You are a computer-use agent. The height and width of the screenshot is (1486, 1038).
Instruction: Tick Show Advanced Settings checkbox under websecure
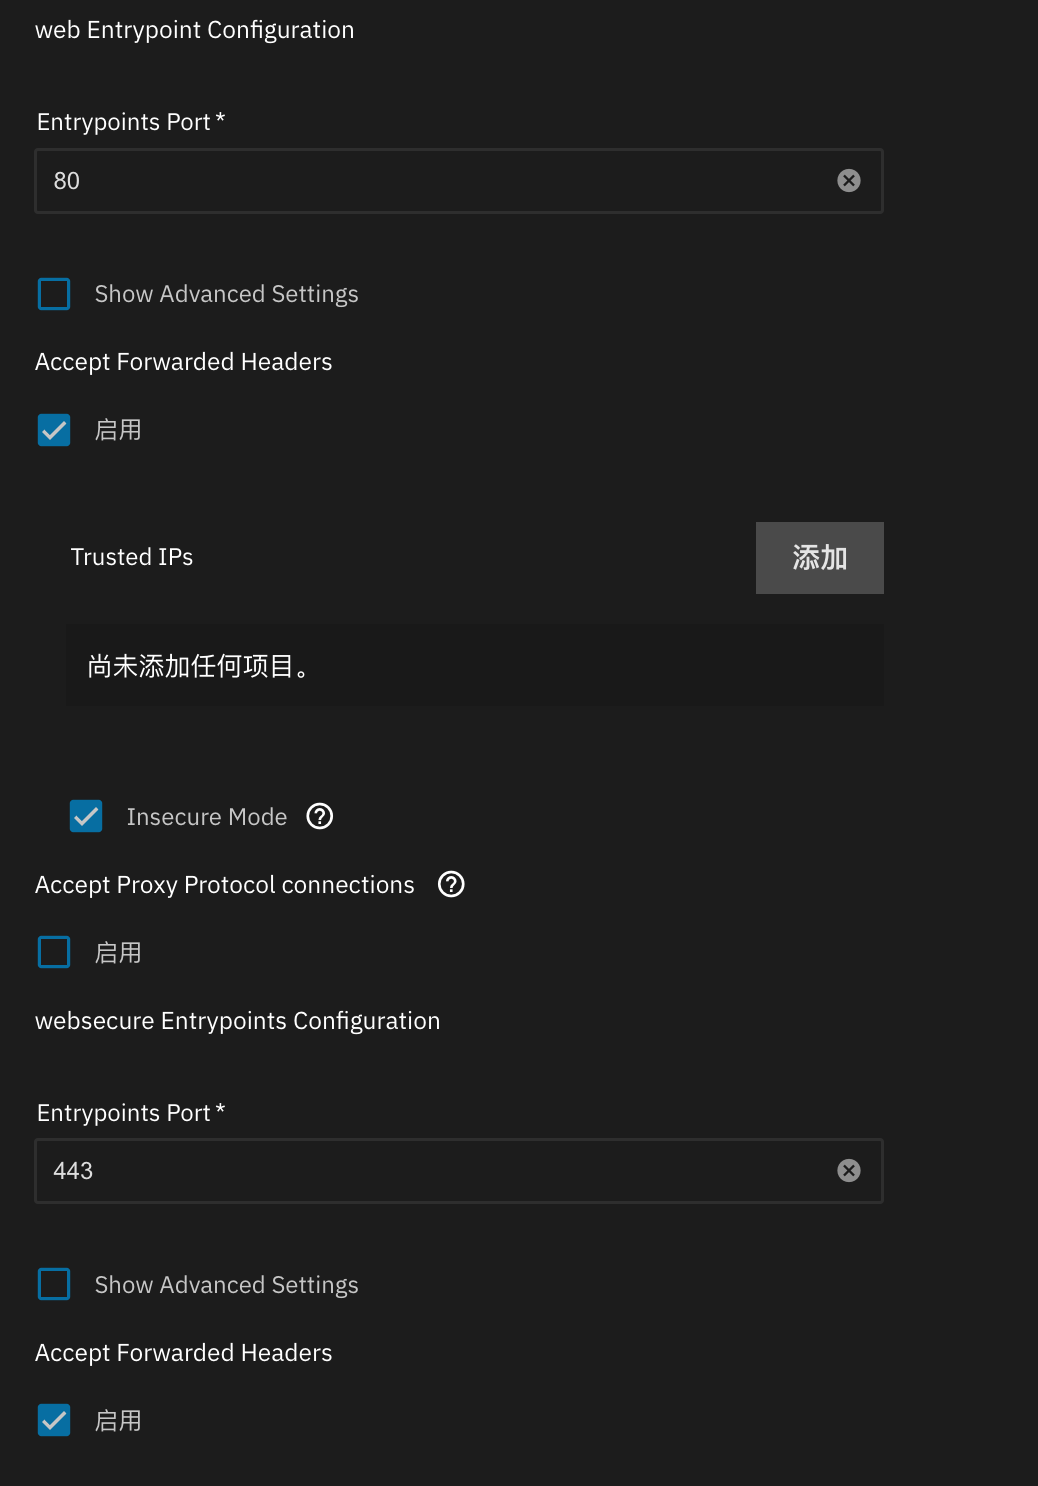54,1285
